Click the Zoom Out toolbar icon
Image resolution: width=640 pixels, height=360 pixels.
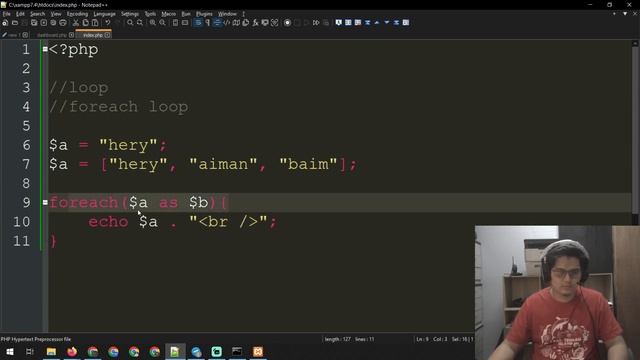pos(162,23)
